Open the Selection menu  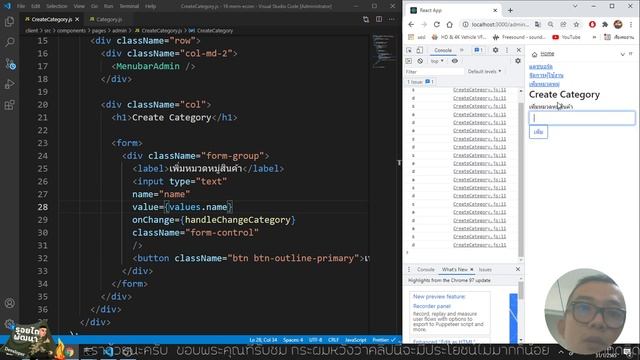click(57, 6)
